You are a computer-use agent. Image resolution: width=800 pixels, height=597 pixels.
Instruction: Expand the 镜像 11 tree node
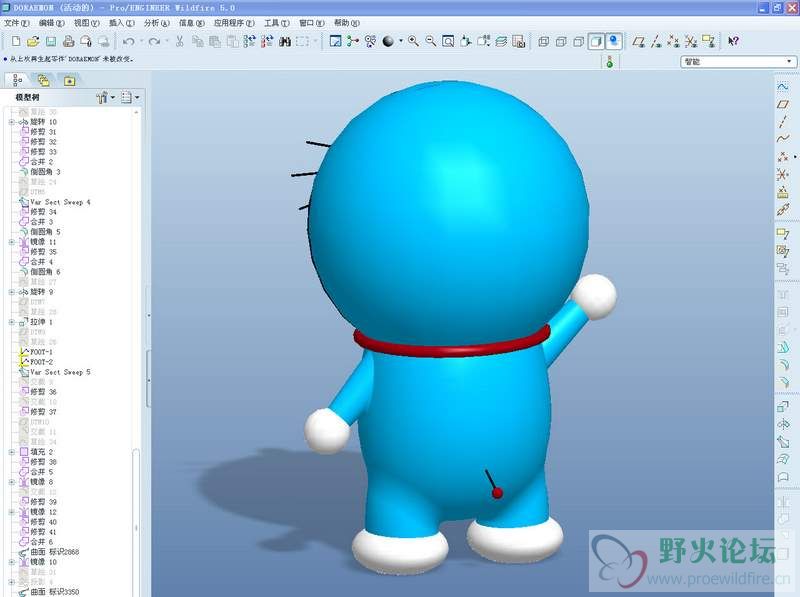tap(12, 242)
